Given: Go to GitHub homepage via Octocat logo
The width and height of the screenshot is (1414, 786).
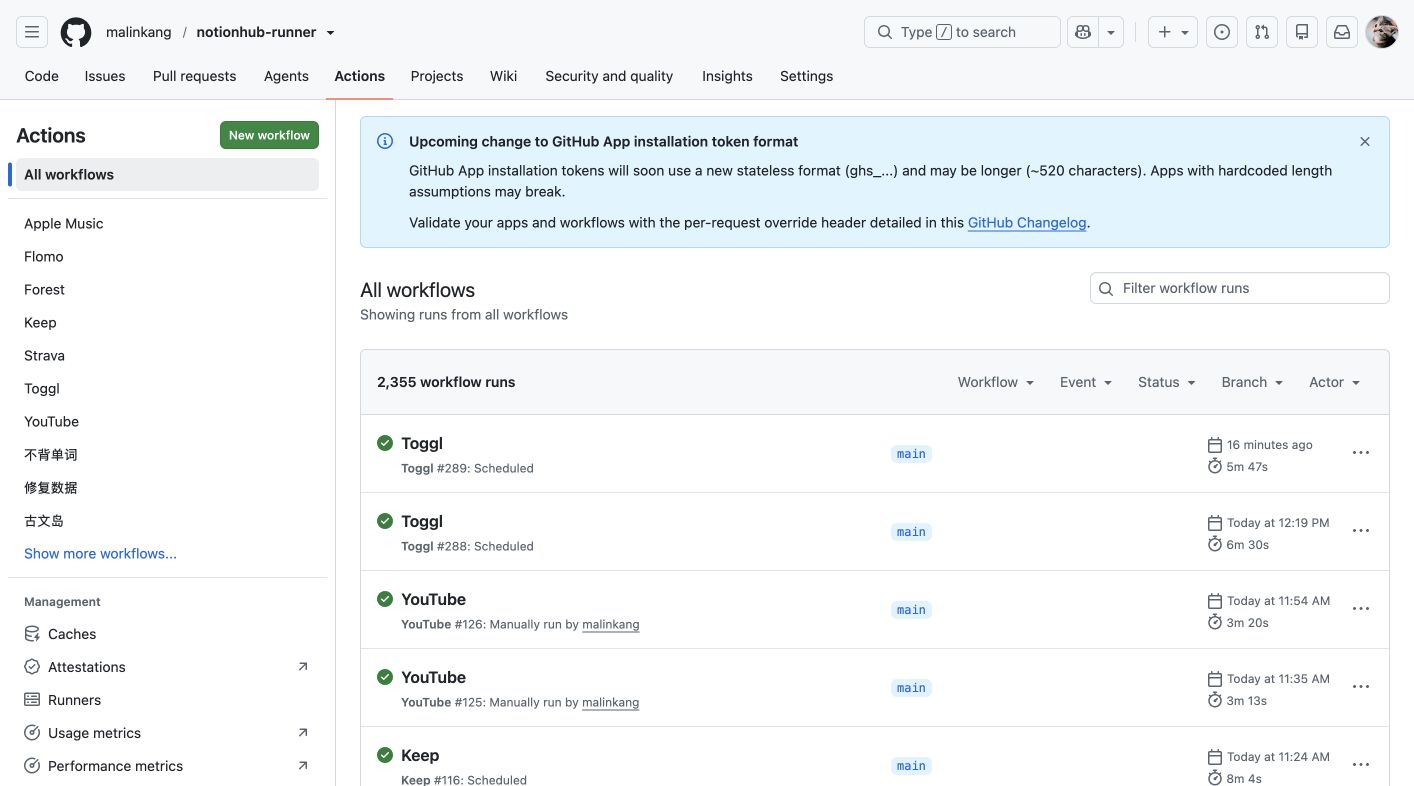Looking at the screenshot, I should coord(76,32).
